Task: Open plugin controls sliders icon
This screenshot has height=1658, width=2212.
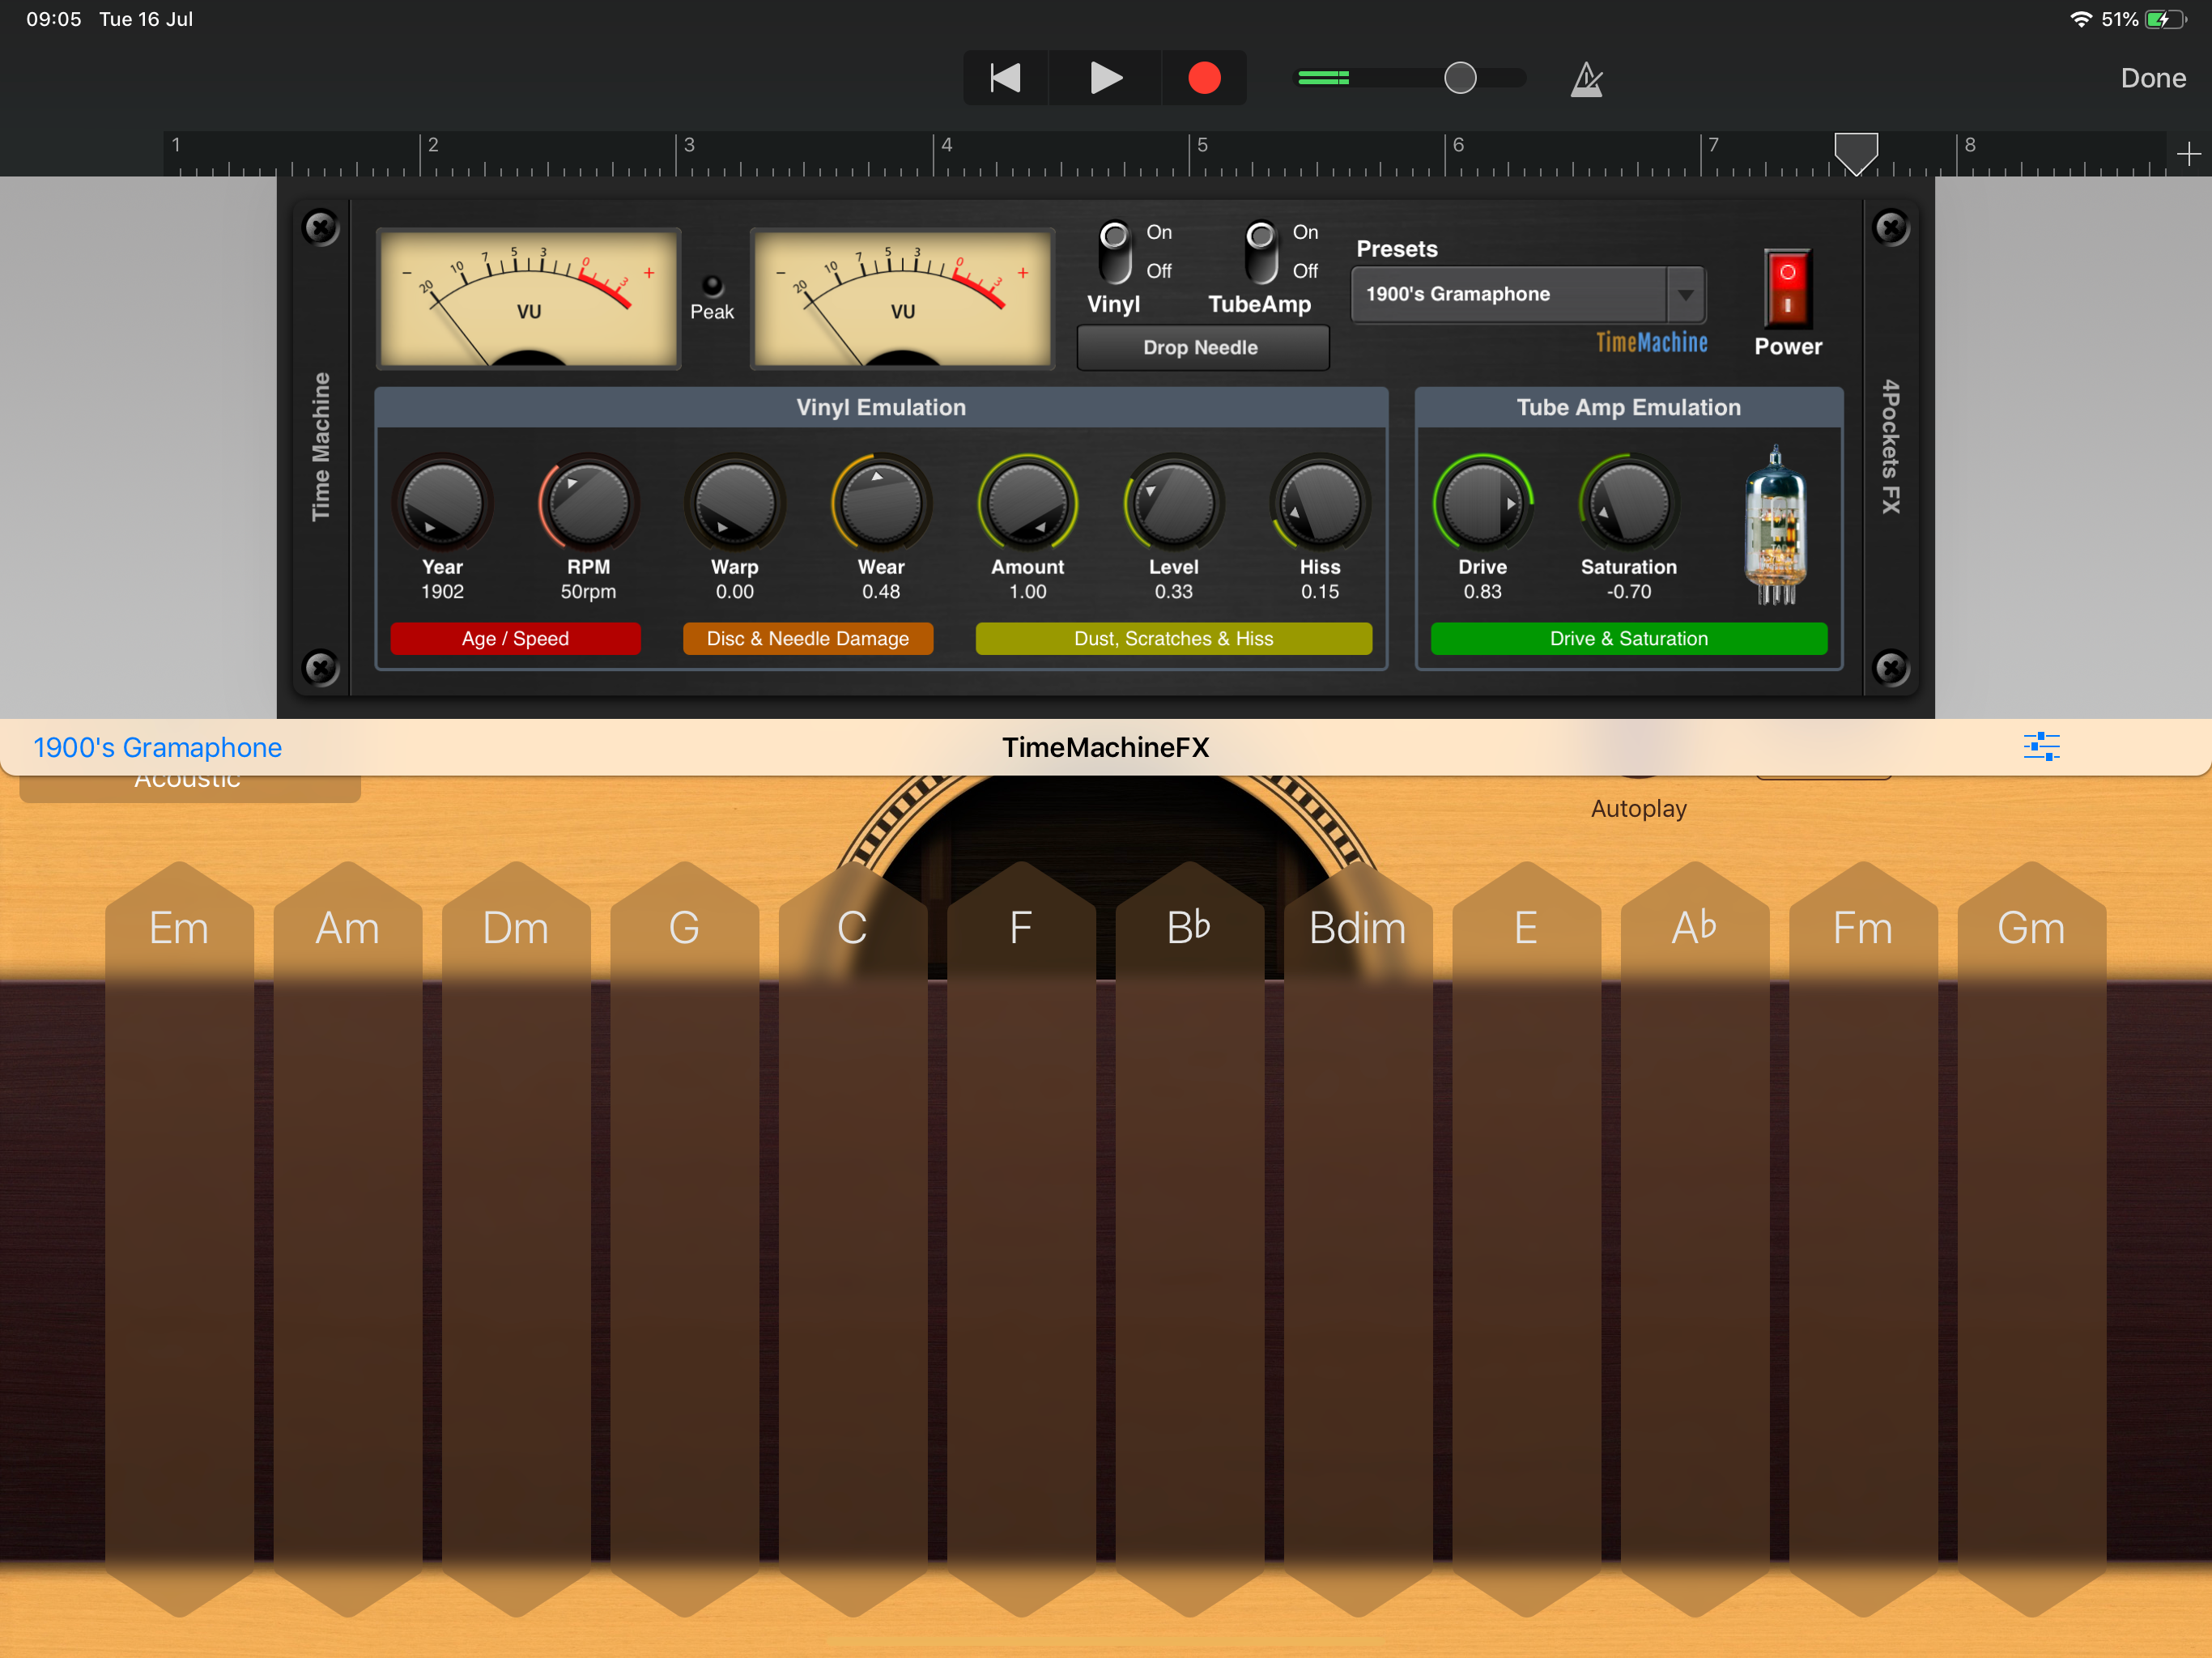Action: coord(2040,746)
